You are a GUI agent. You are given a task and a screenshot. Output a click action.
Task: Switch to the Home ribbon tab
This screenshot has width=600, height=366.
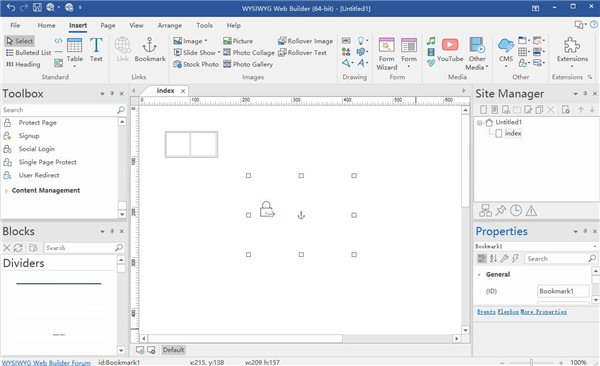click(46, 25)
